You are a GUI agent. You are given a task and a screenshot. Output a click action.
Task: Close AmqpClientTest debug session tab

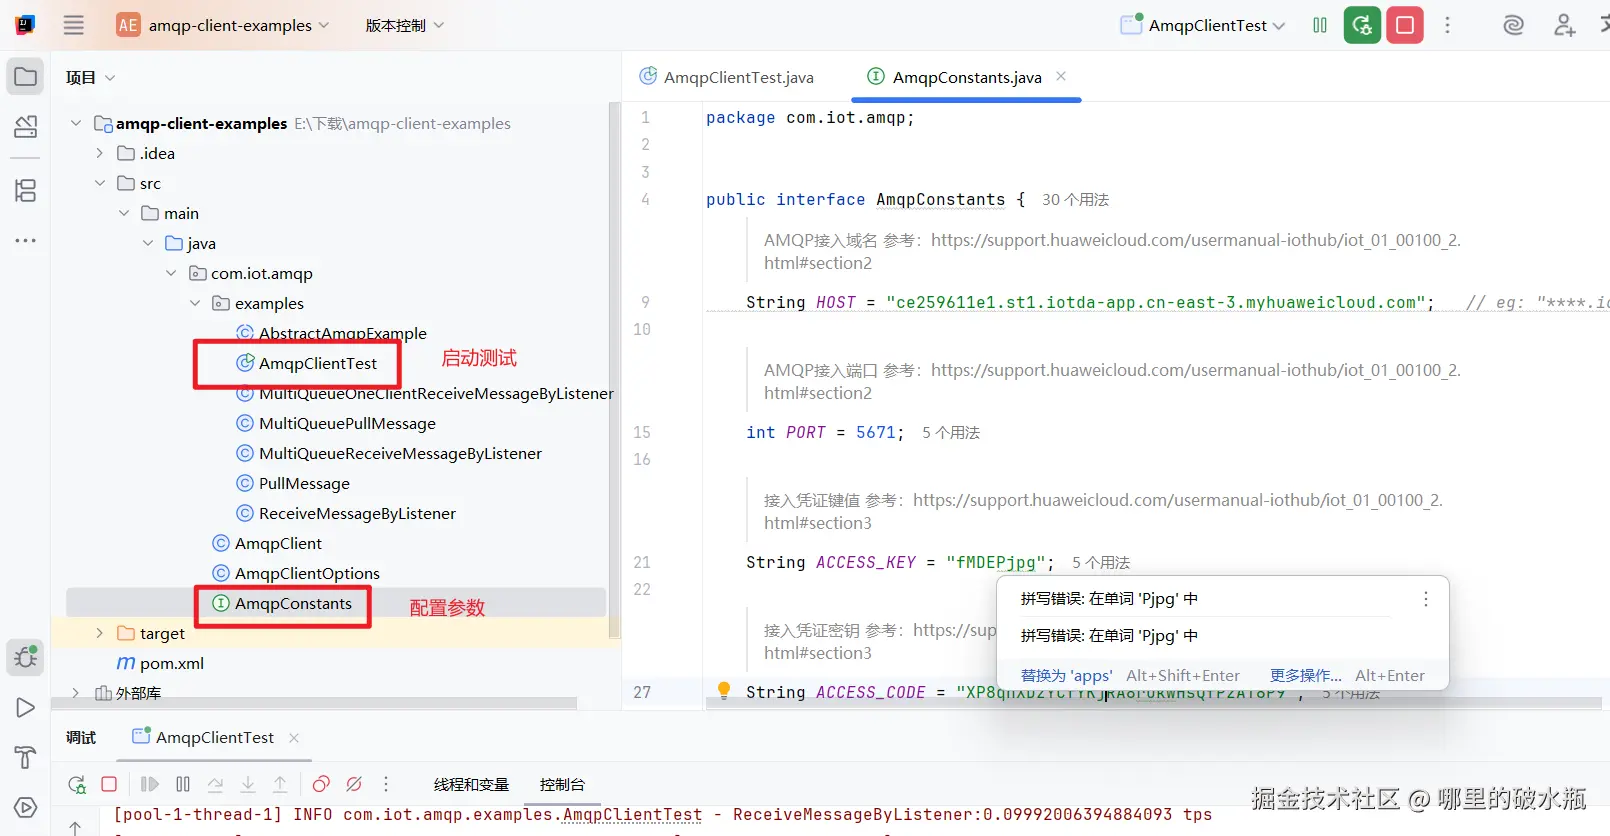(x=294, y=738)
